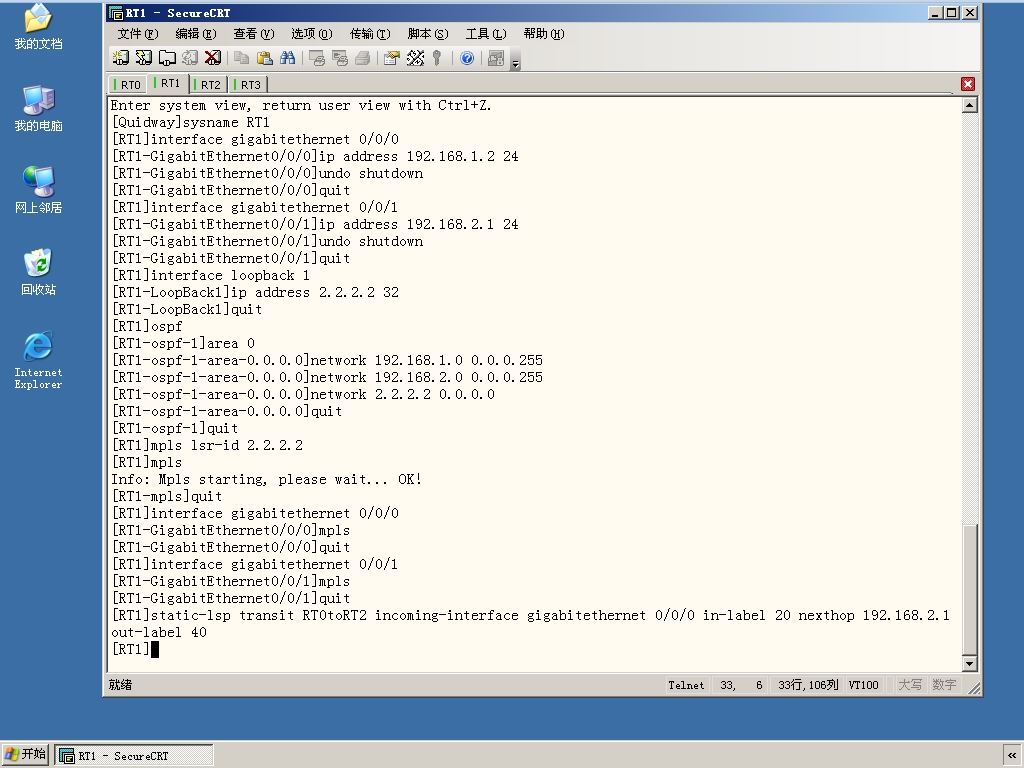Click the Internet Explorer desktop icon
The height and width of the screenshot is (768, 1024).
39,360
